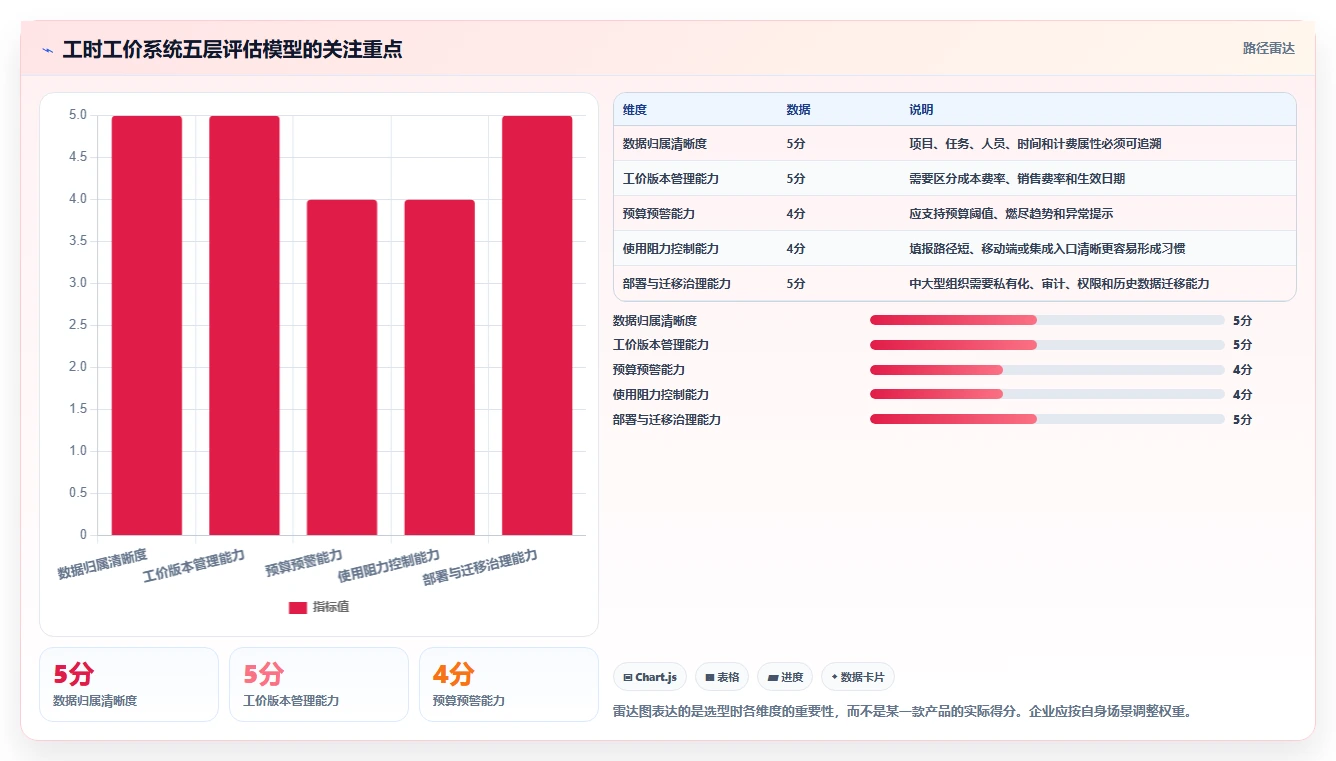The image size is (1336, 761).
Task: Open the 5分 数据归属清晰度 data card
Action: click(x=129, y=684)
